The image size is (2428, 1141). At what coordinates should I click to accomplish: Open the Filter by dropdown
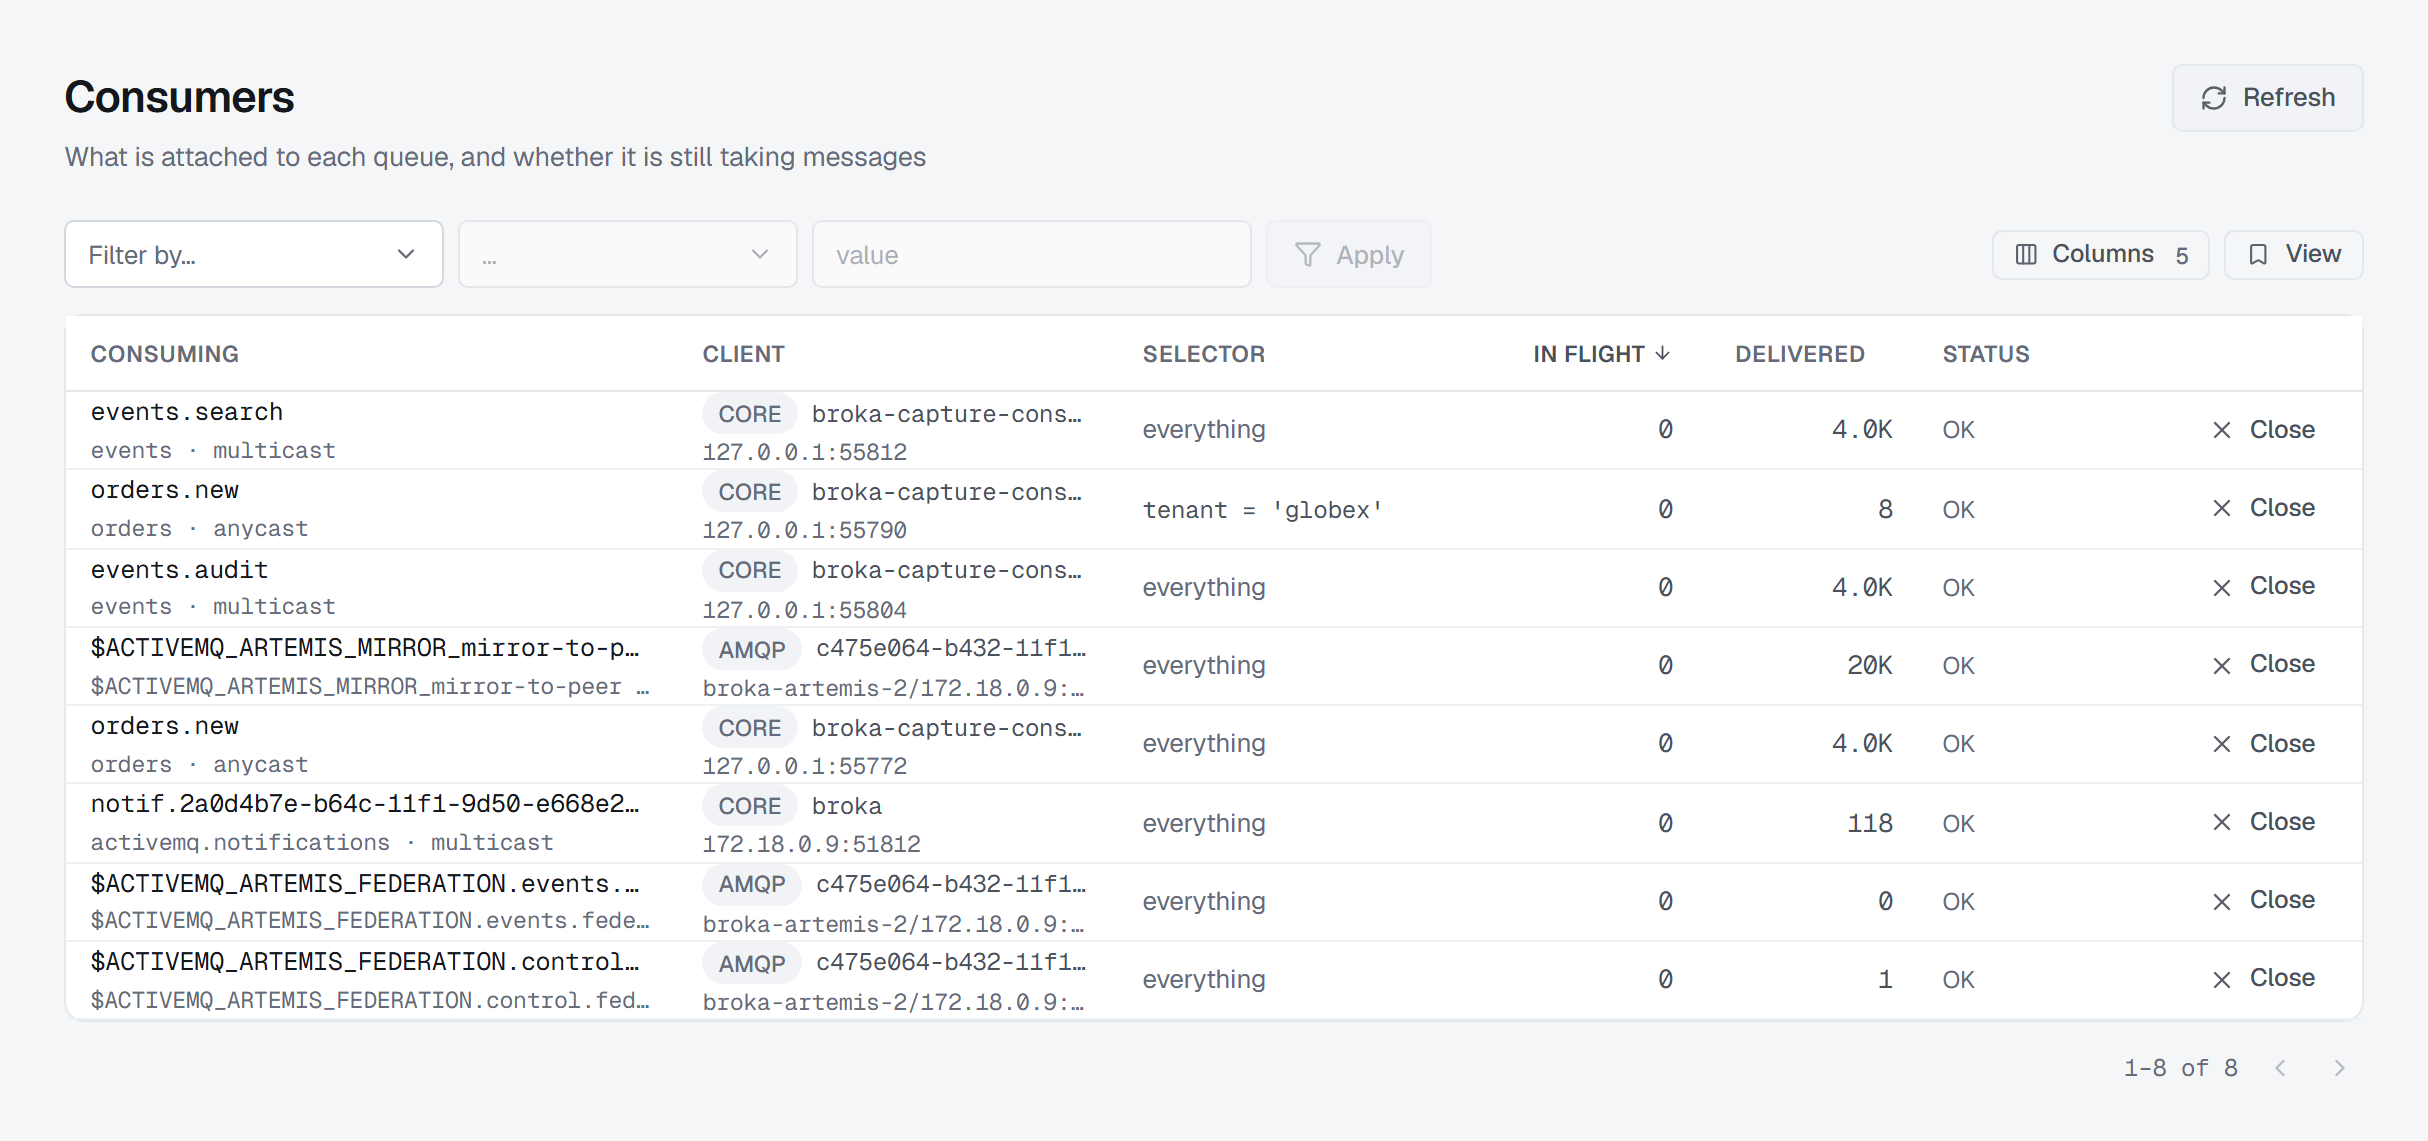tap(254, 255)
